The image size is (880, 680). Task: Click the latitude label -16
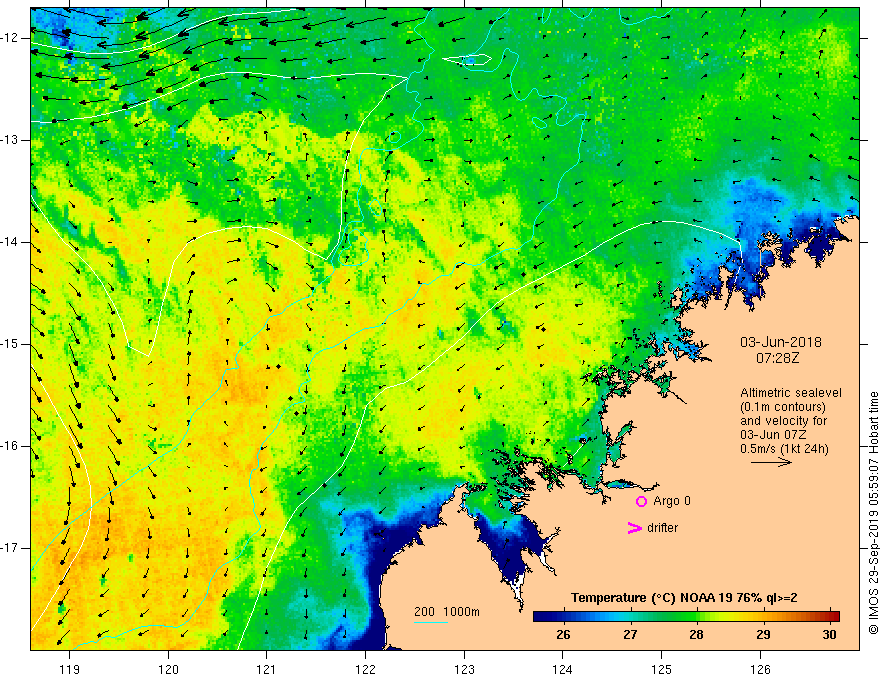point(10,446)
